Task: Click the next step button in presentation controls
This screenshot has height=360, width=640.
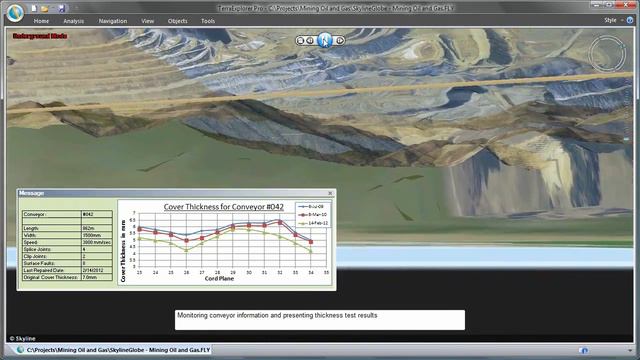Action: pos(339,40)
